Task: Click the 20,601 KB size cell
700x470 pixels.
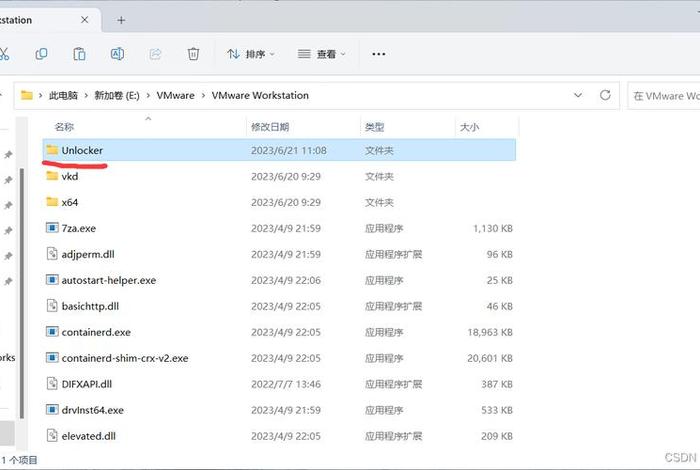Action: coord(490,358)
